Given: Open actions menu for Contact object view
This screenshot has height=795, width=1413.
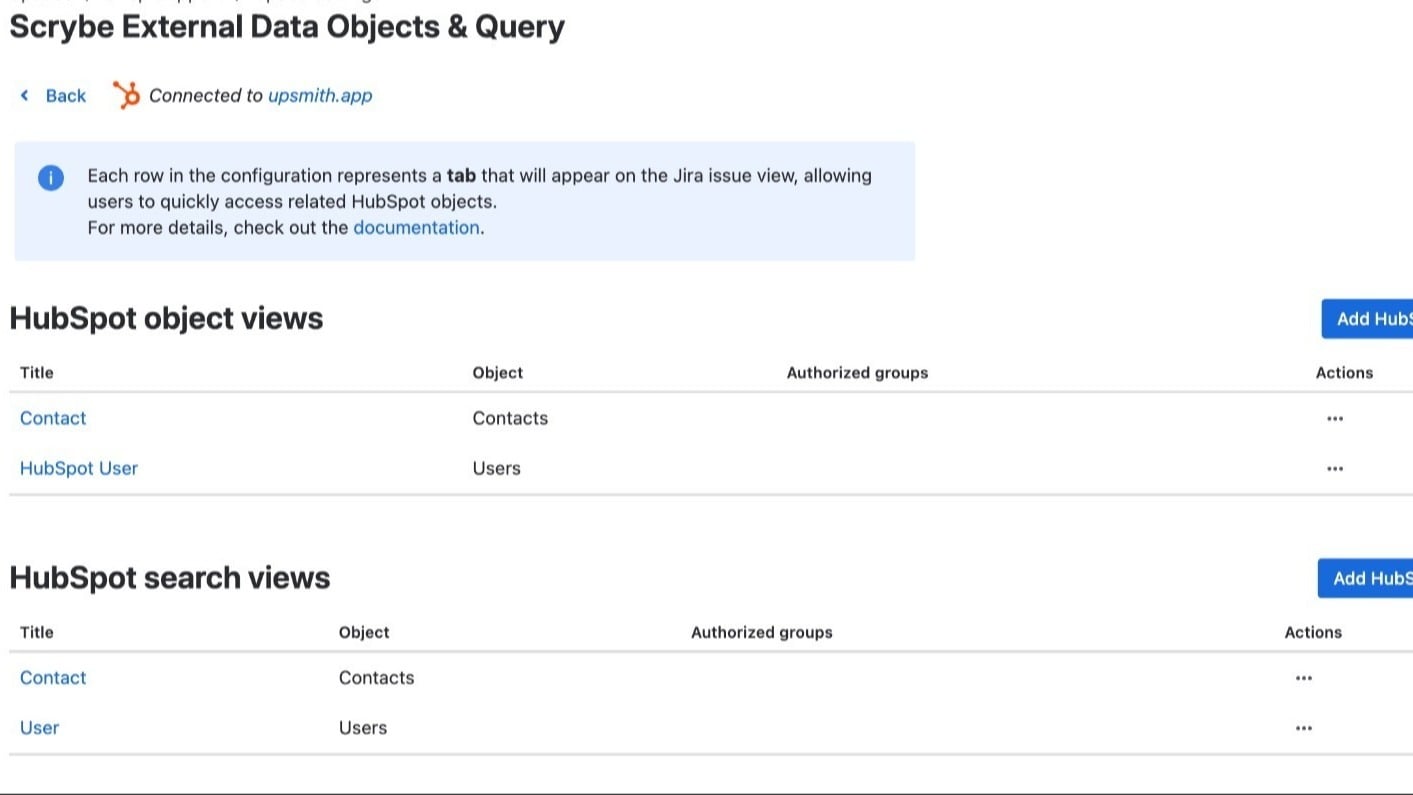Looking at the screenshot, I should click(x=1335, y=418).
